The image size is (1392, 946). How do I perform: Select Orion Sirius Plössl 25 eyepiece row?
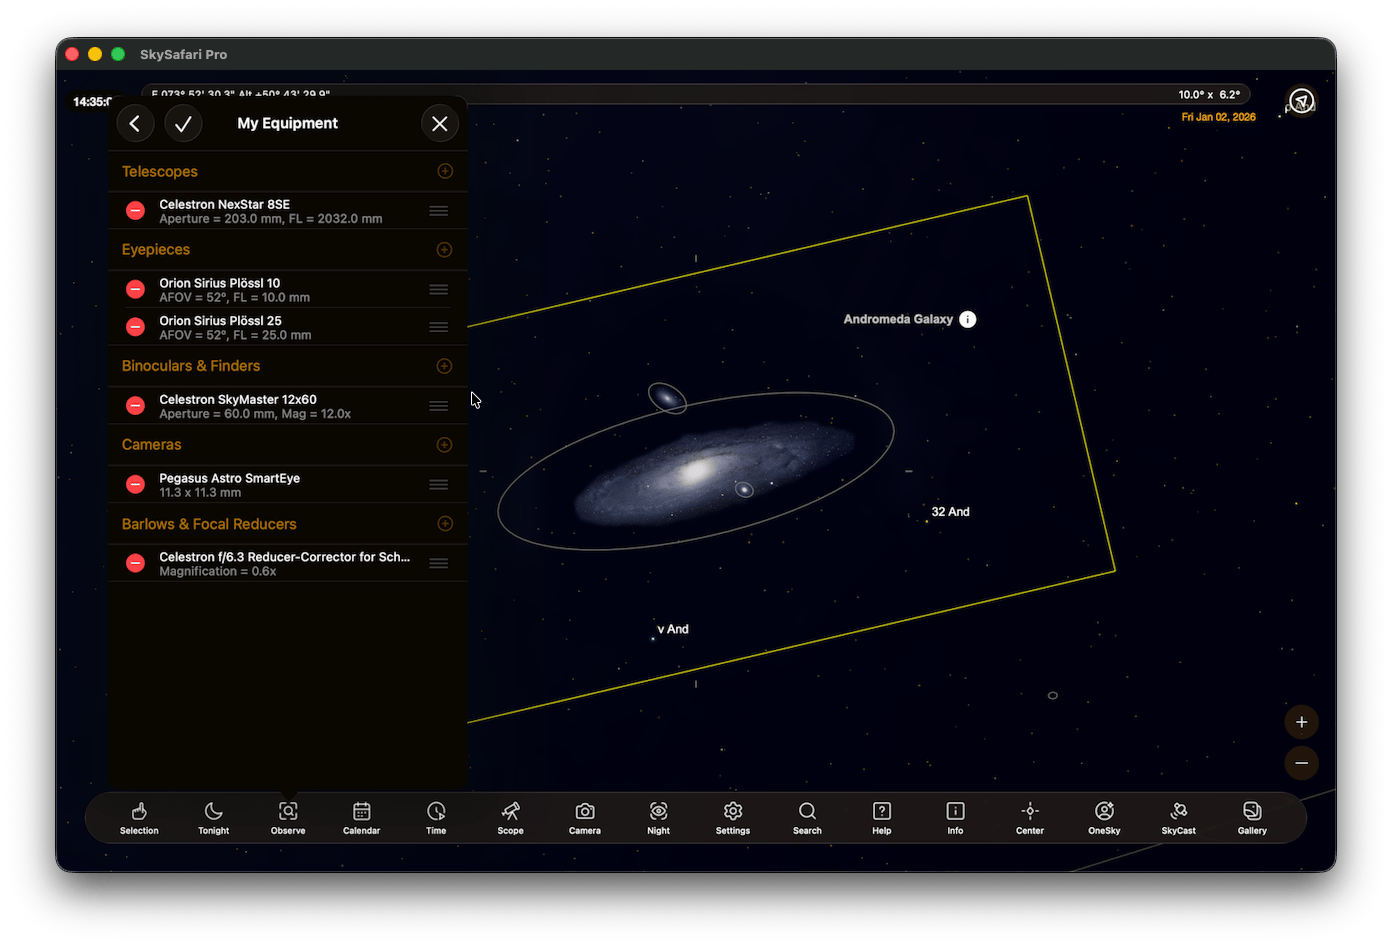click(x=288, y=328)
